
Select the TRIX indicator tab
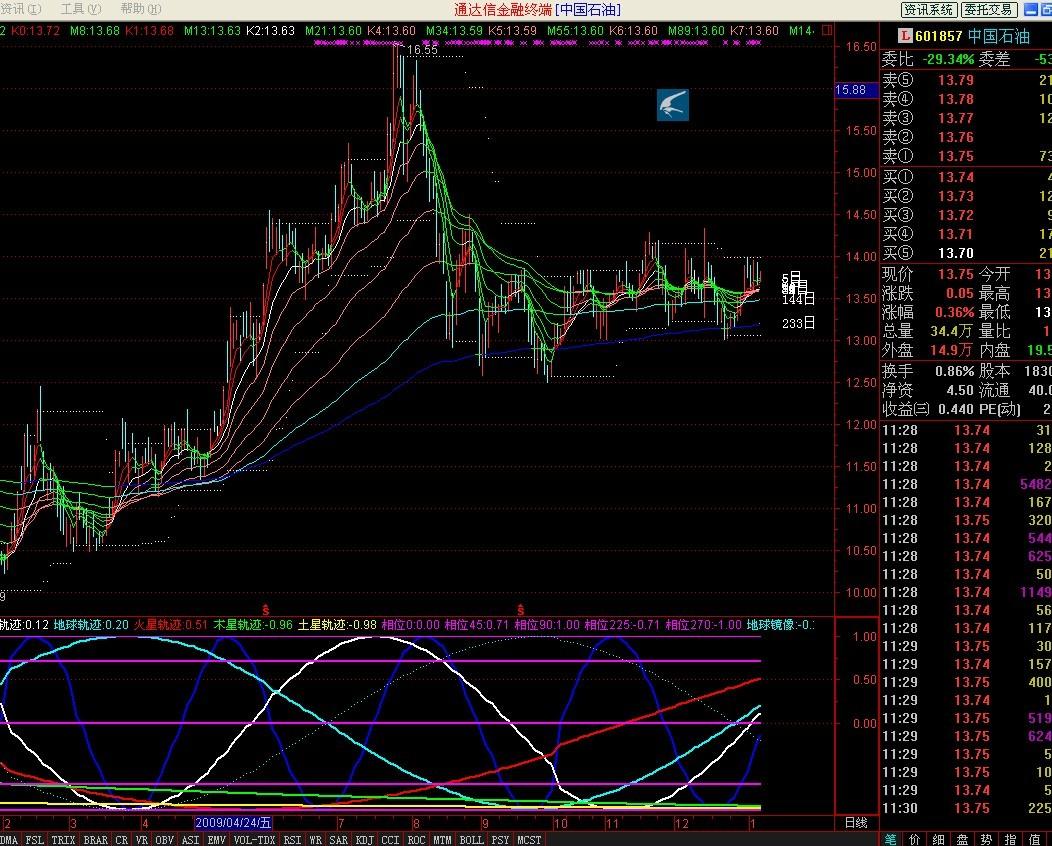[63, 840]
